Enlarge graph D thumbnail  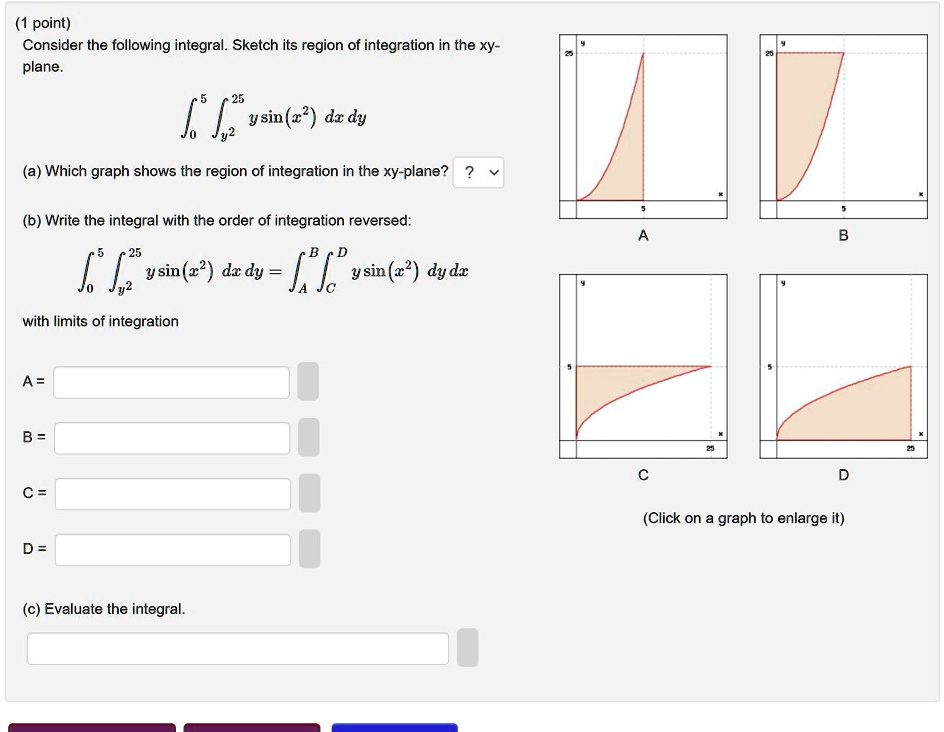[845, 363]
